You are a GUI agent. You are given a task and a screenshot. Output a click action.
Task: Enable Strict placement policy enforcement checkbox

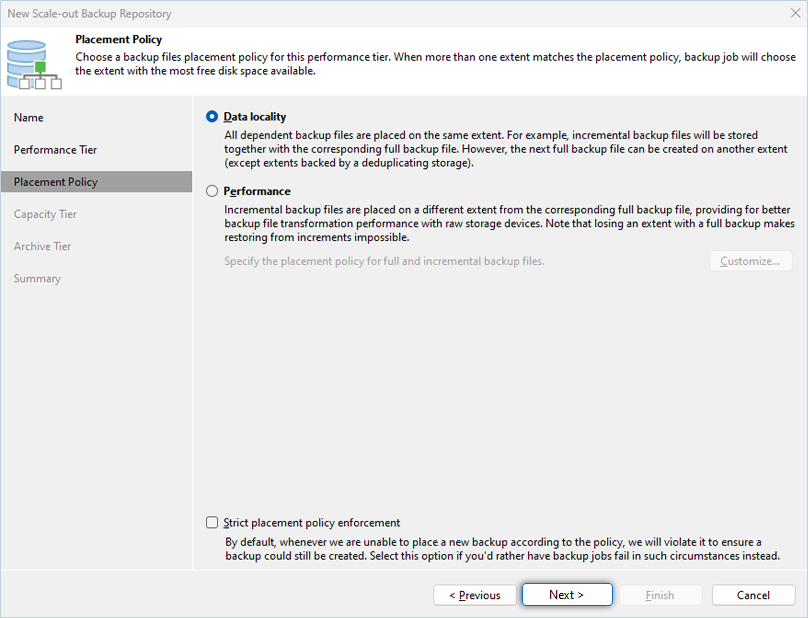212,522
